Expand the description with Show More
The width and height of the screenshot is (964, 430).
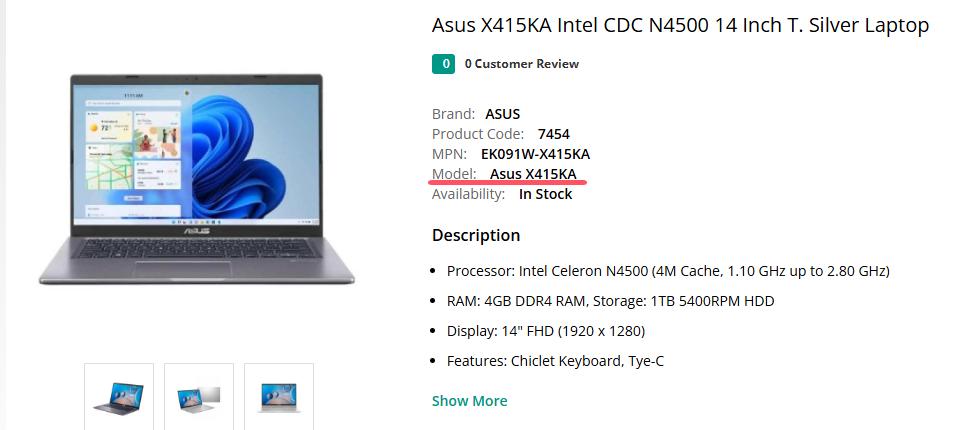tap(469, 401)
